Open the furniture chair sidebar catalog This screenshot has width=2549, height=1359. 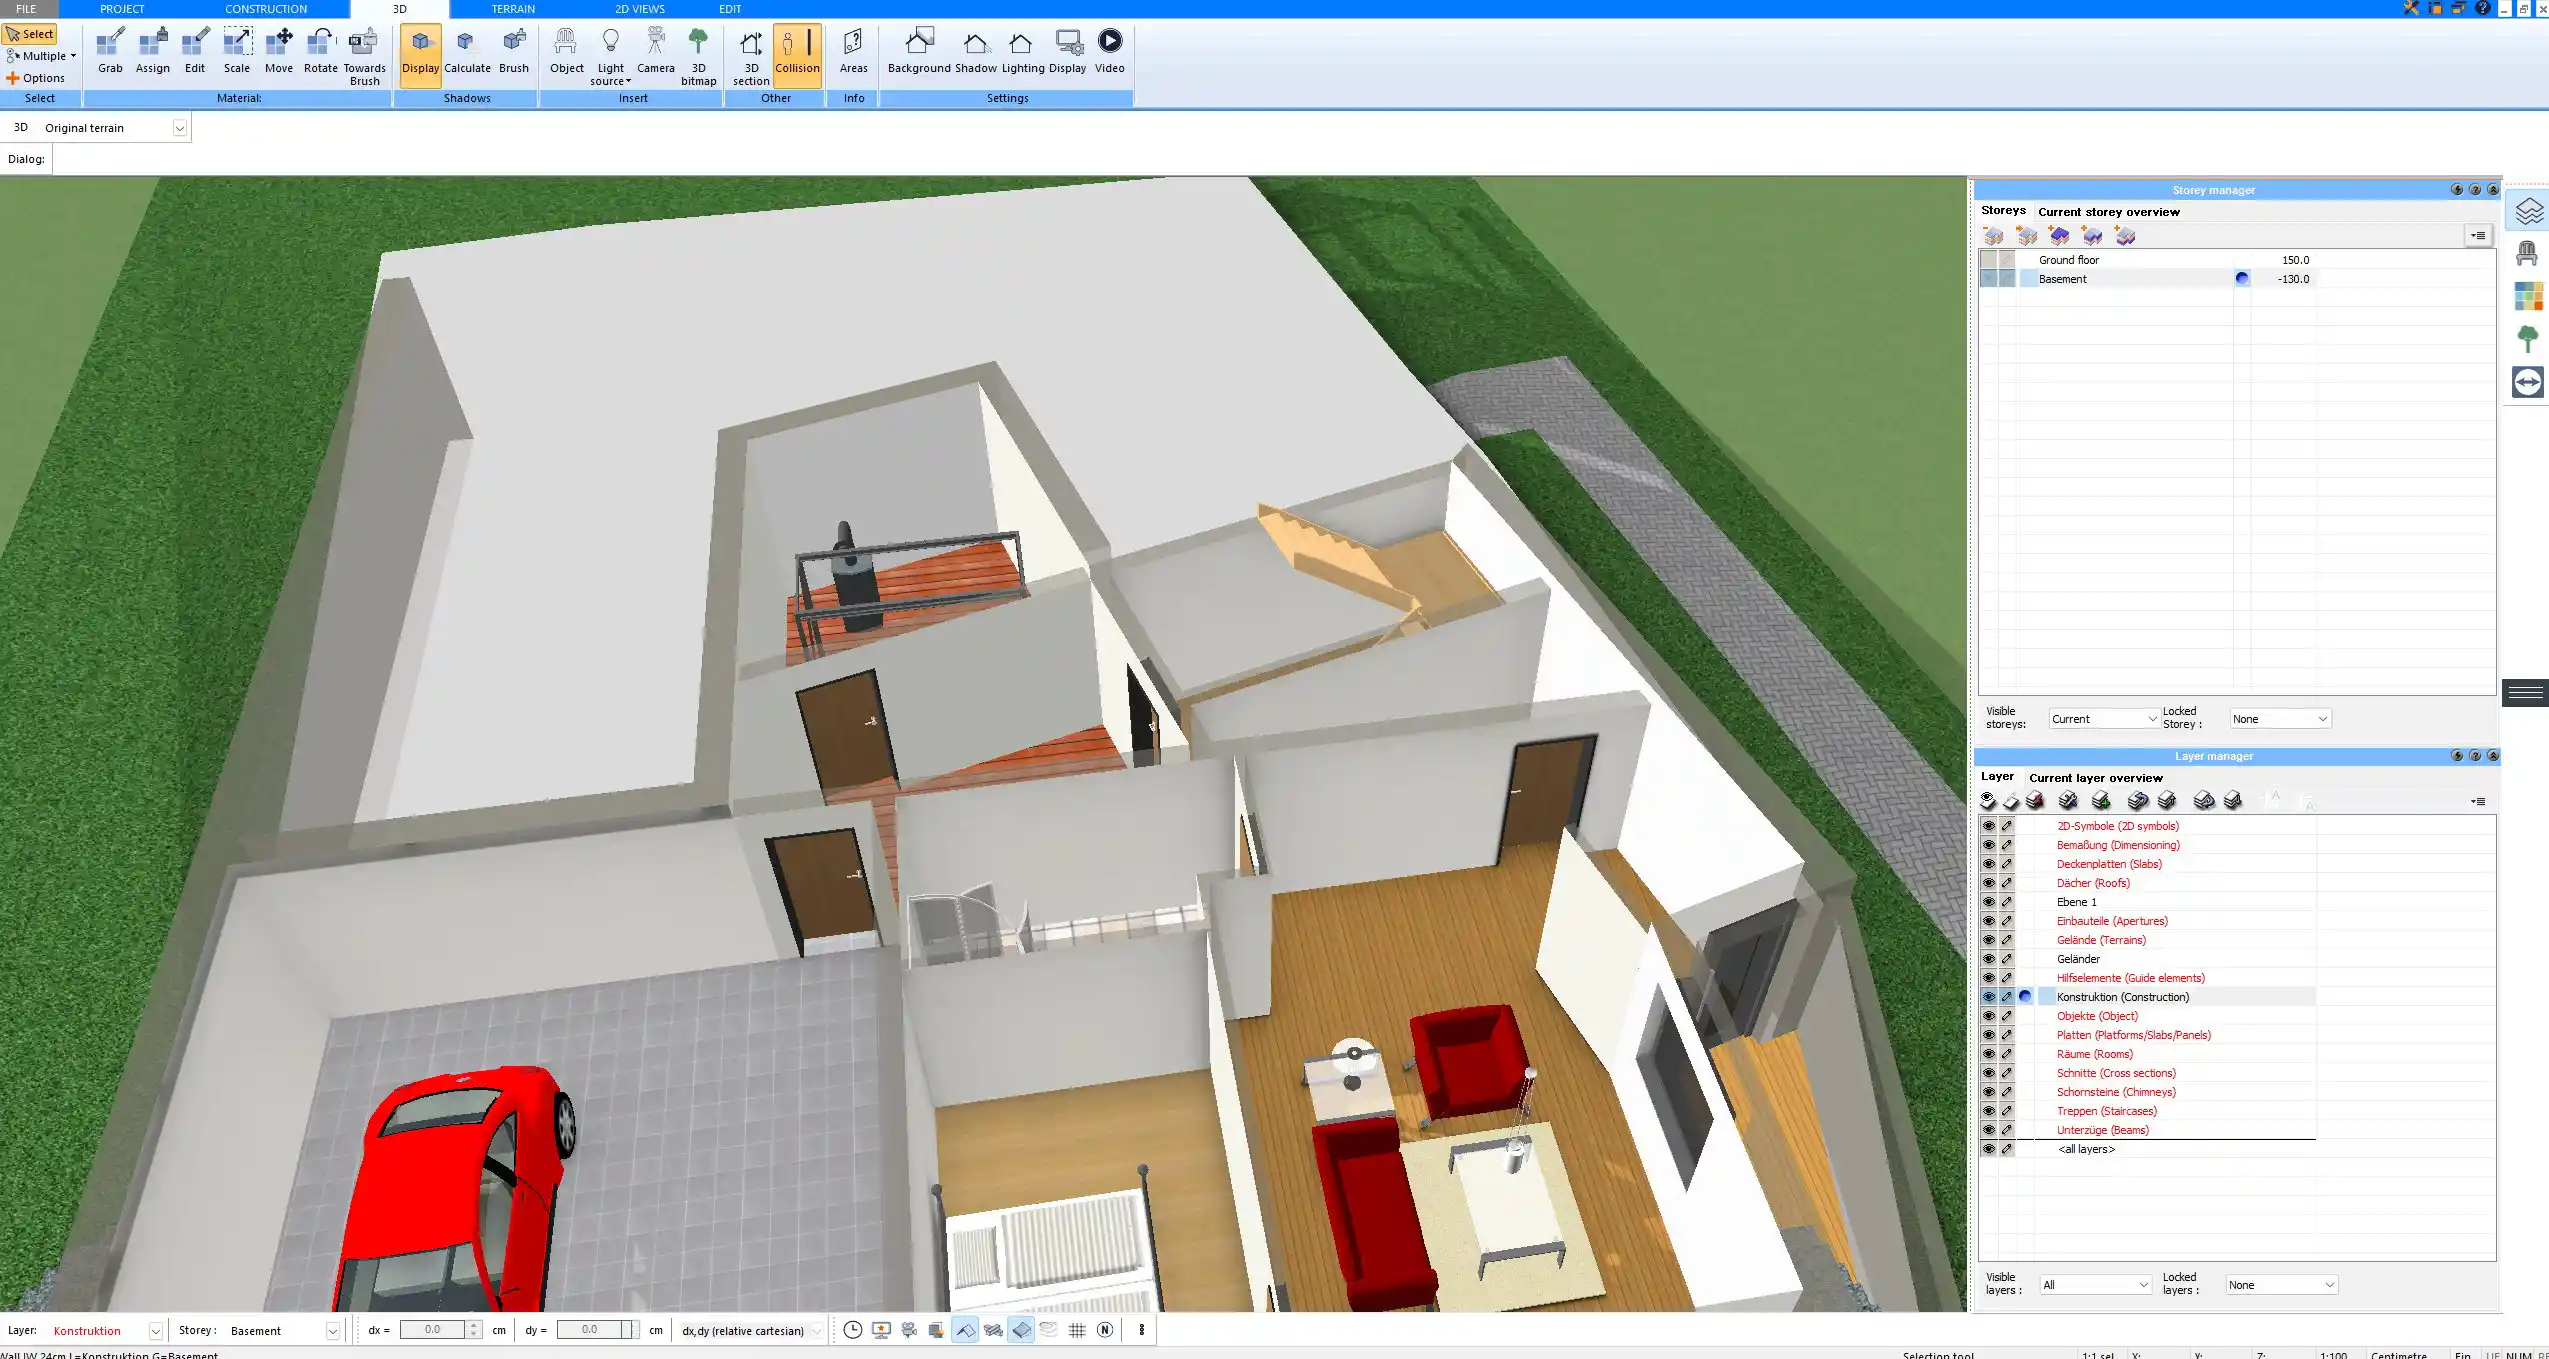2527,254
